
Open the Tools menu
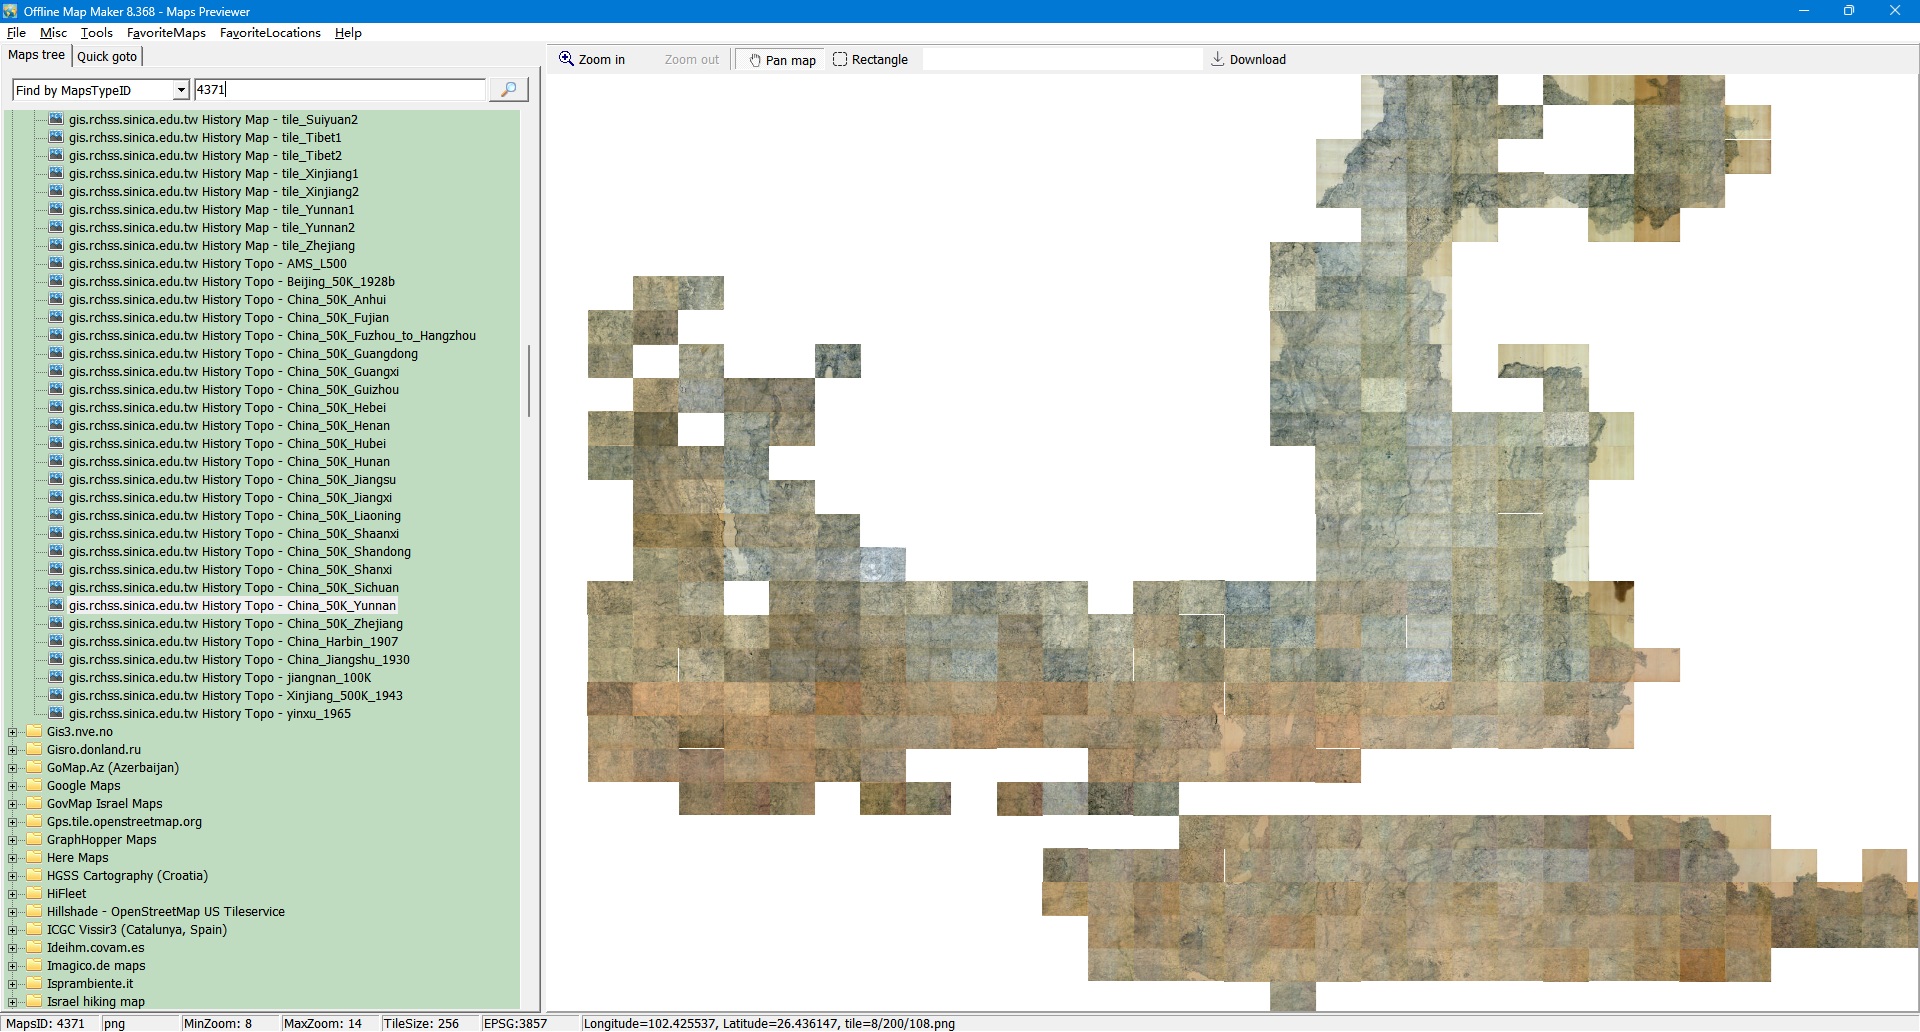point(96,33)
